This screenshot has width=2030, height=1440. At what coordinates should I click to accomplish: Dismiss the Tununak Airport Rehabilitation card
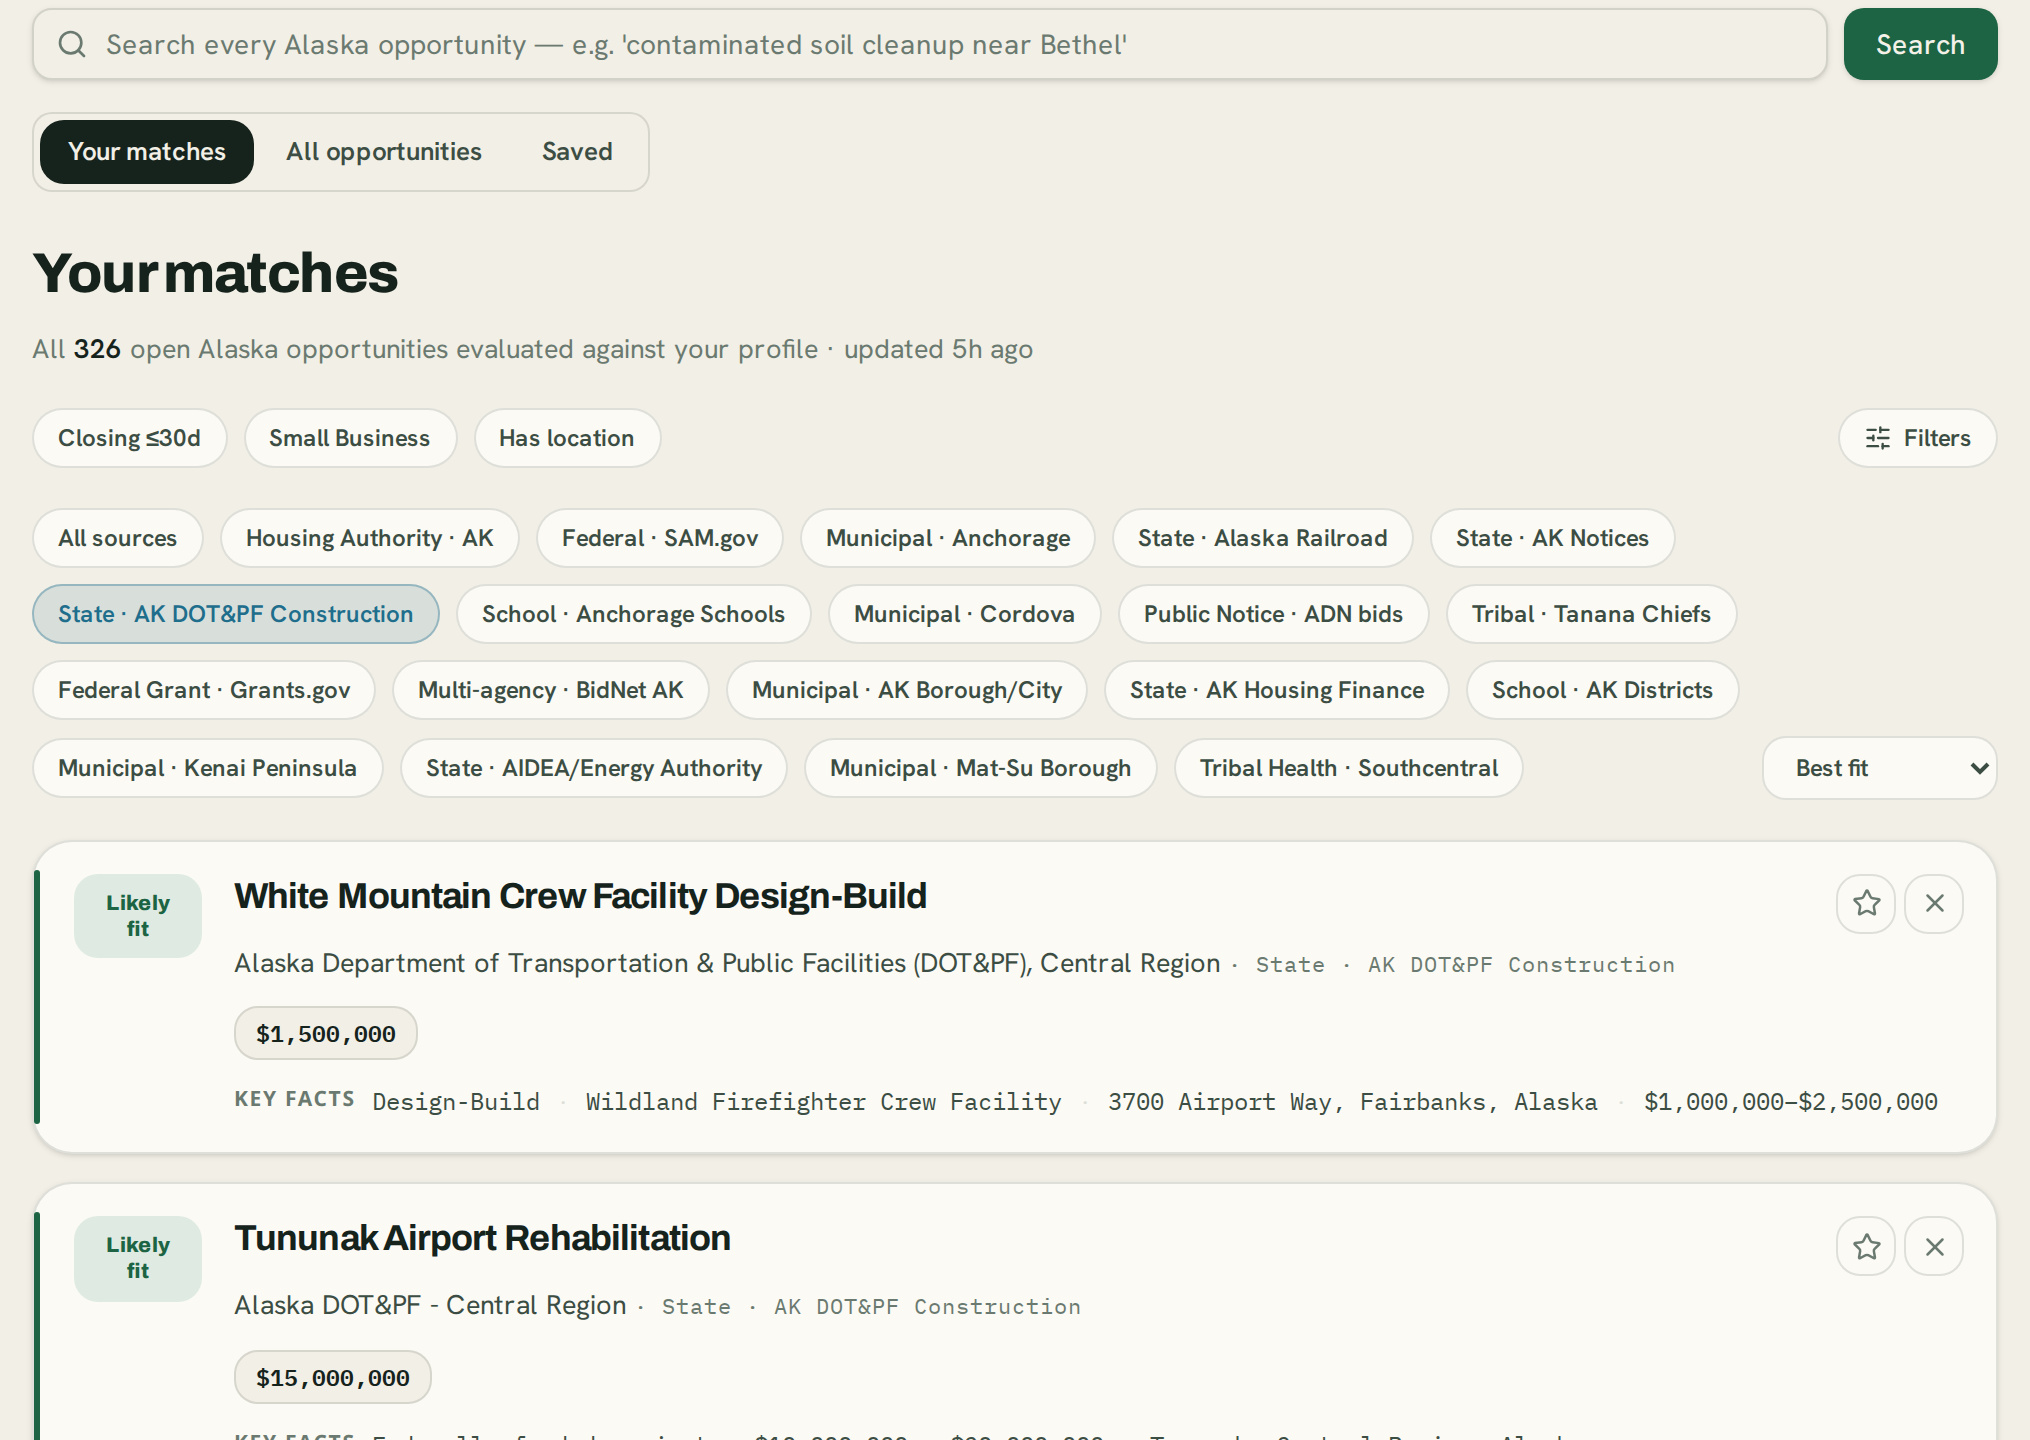click(x=1934, y=1247)
